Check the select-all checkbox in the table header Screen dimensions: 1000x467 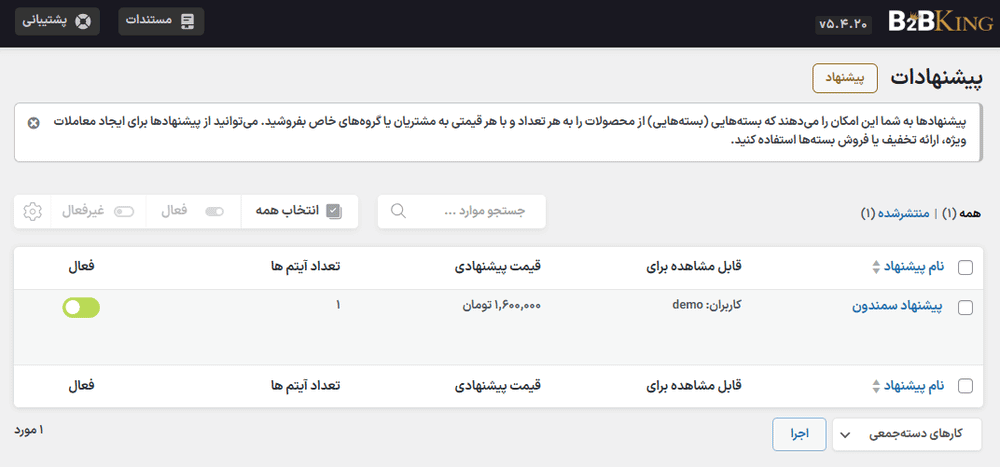tap(965, 267)
